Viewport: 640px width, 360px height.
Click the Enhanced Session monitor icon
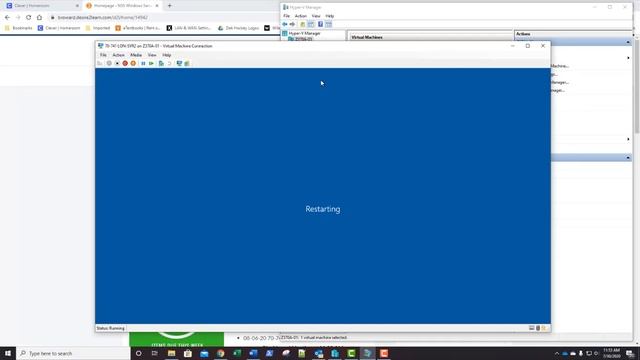click(x=179, y=63)
